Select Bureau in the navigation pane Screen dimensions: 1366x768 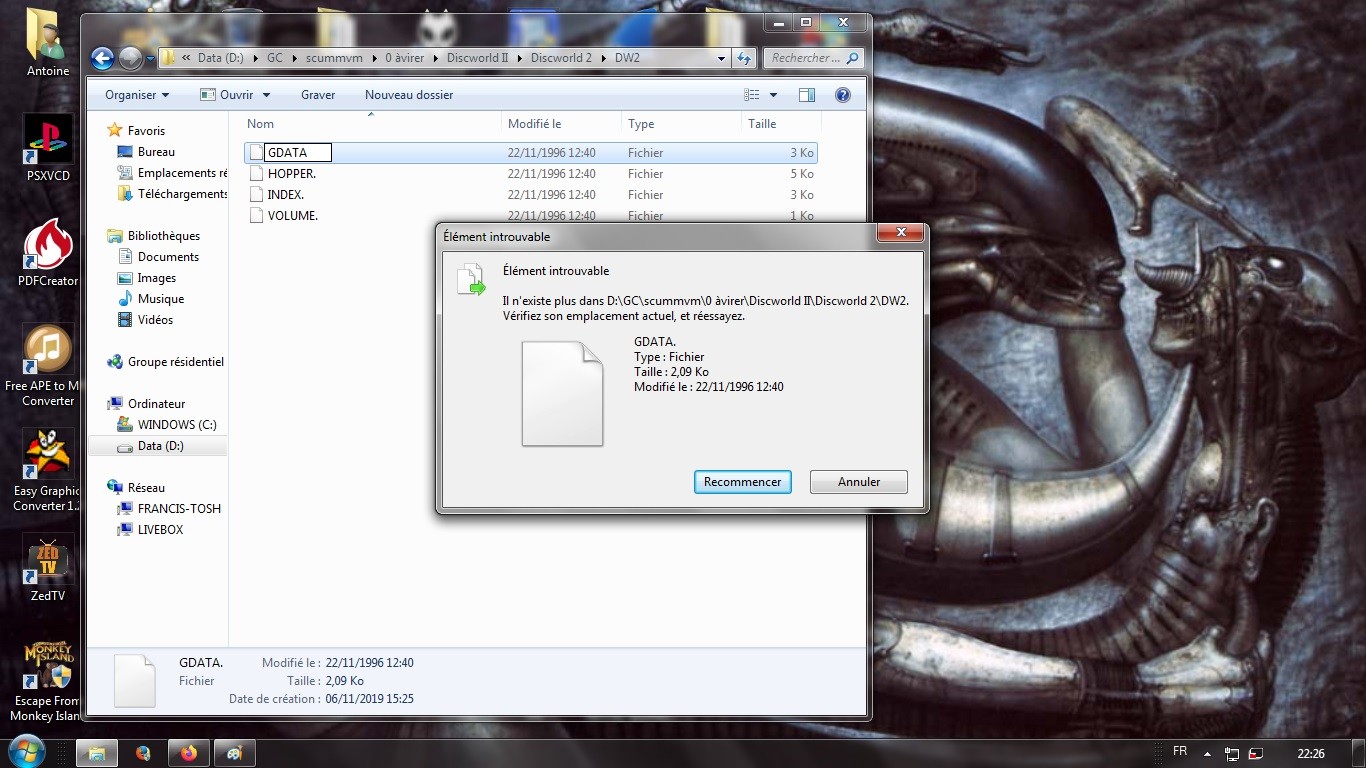[x=156, y=152]
